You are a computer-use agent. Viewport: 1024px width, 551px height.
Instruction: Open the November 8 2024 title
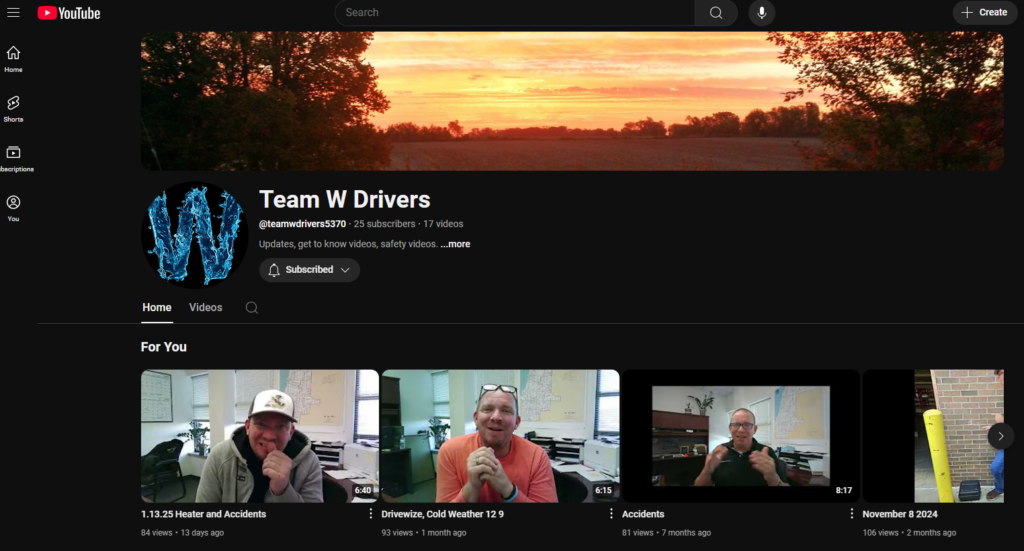(900, 514)
